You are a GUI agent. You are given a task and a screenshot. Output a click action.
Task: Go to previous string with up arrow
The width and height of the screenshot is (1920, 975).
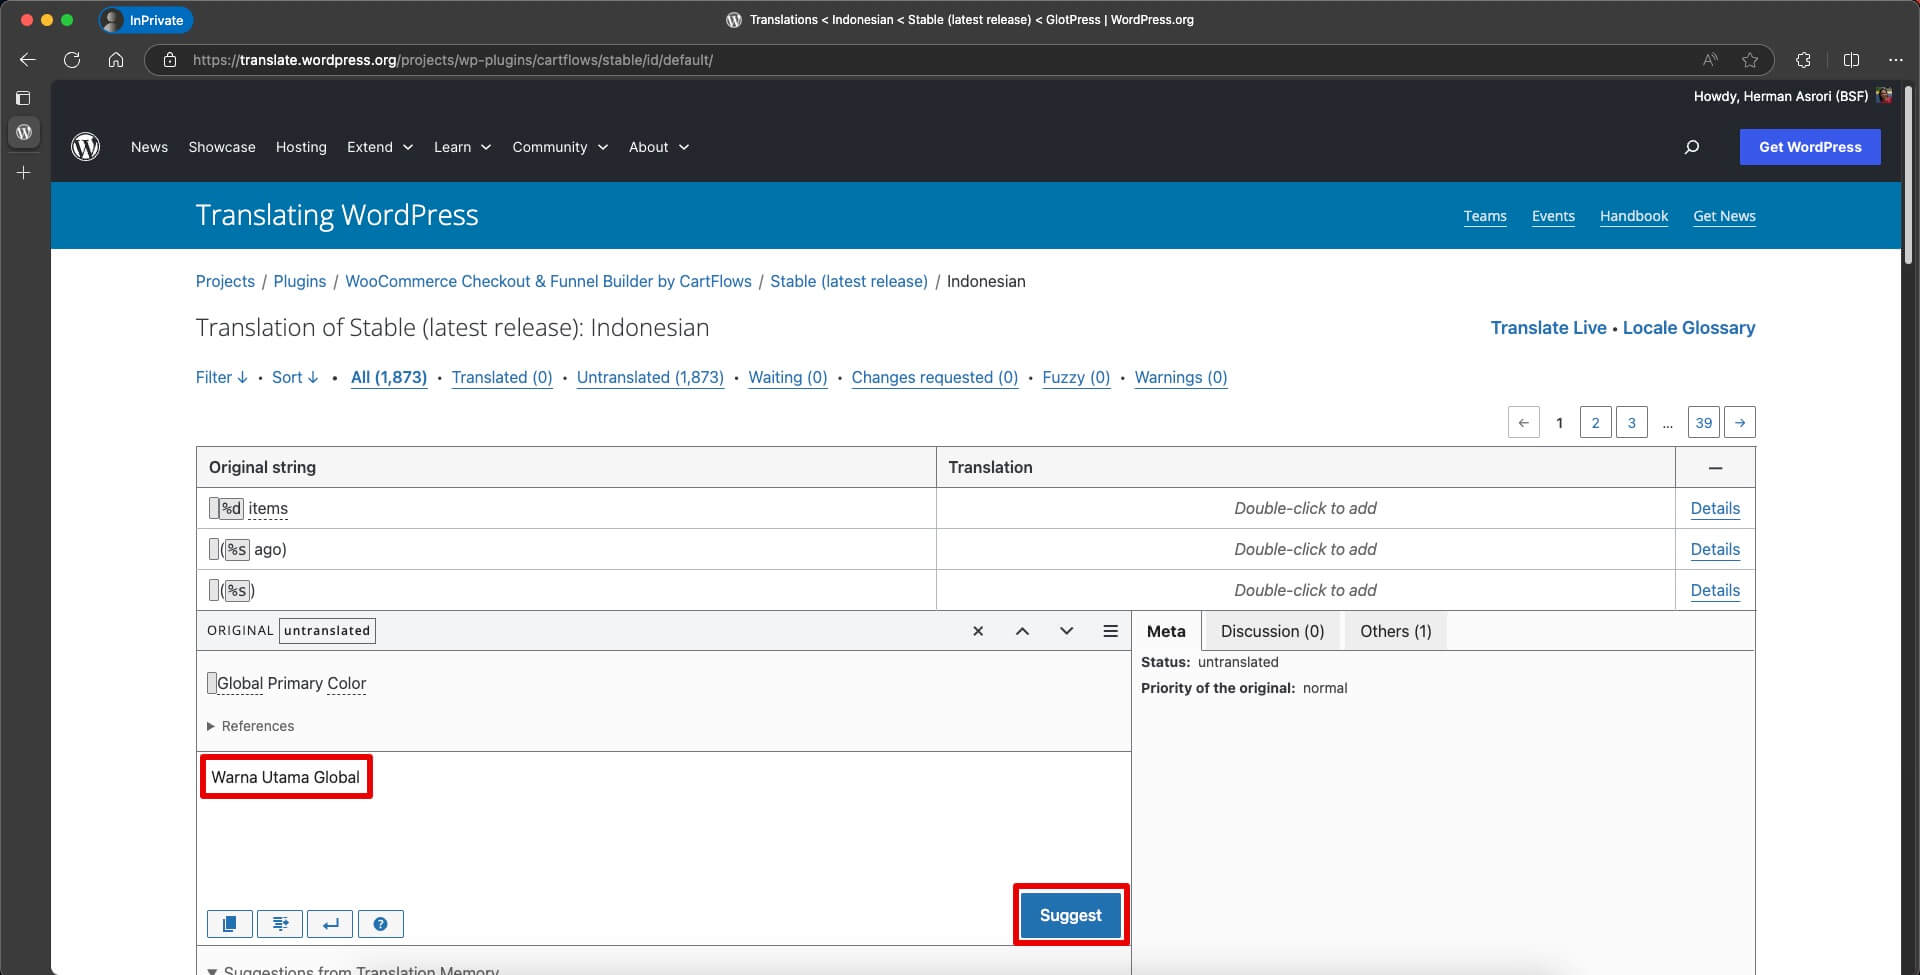1022,631
